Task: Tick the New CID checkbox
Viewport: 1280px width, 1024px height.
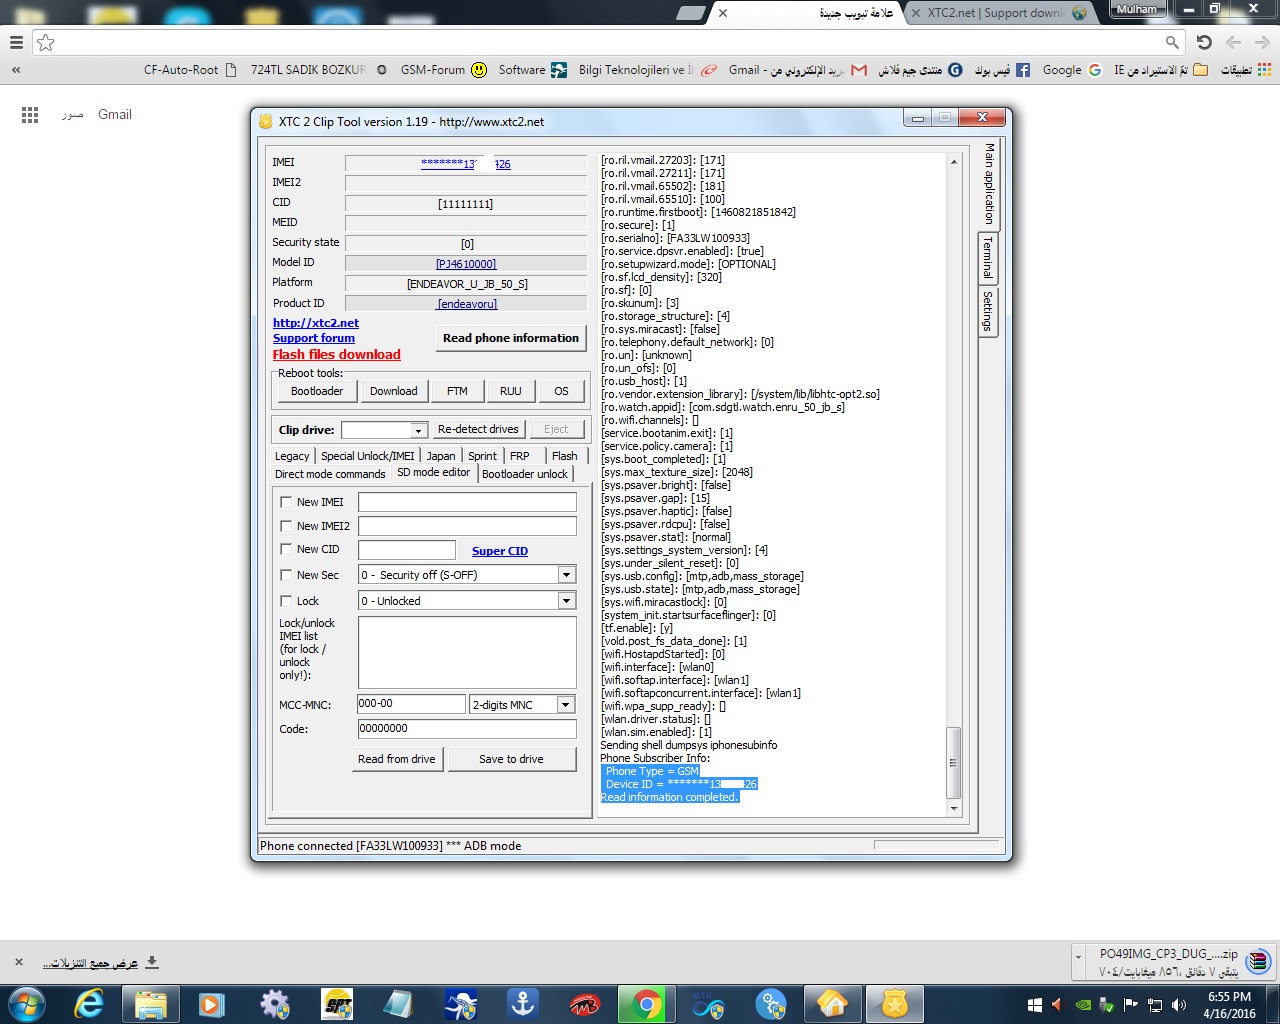Action: tap(286, 549)
